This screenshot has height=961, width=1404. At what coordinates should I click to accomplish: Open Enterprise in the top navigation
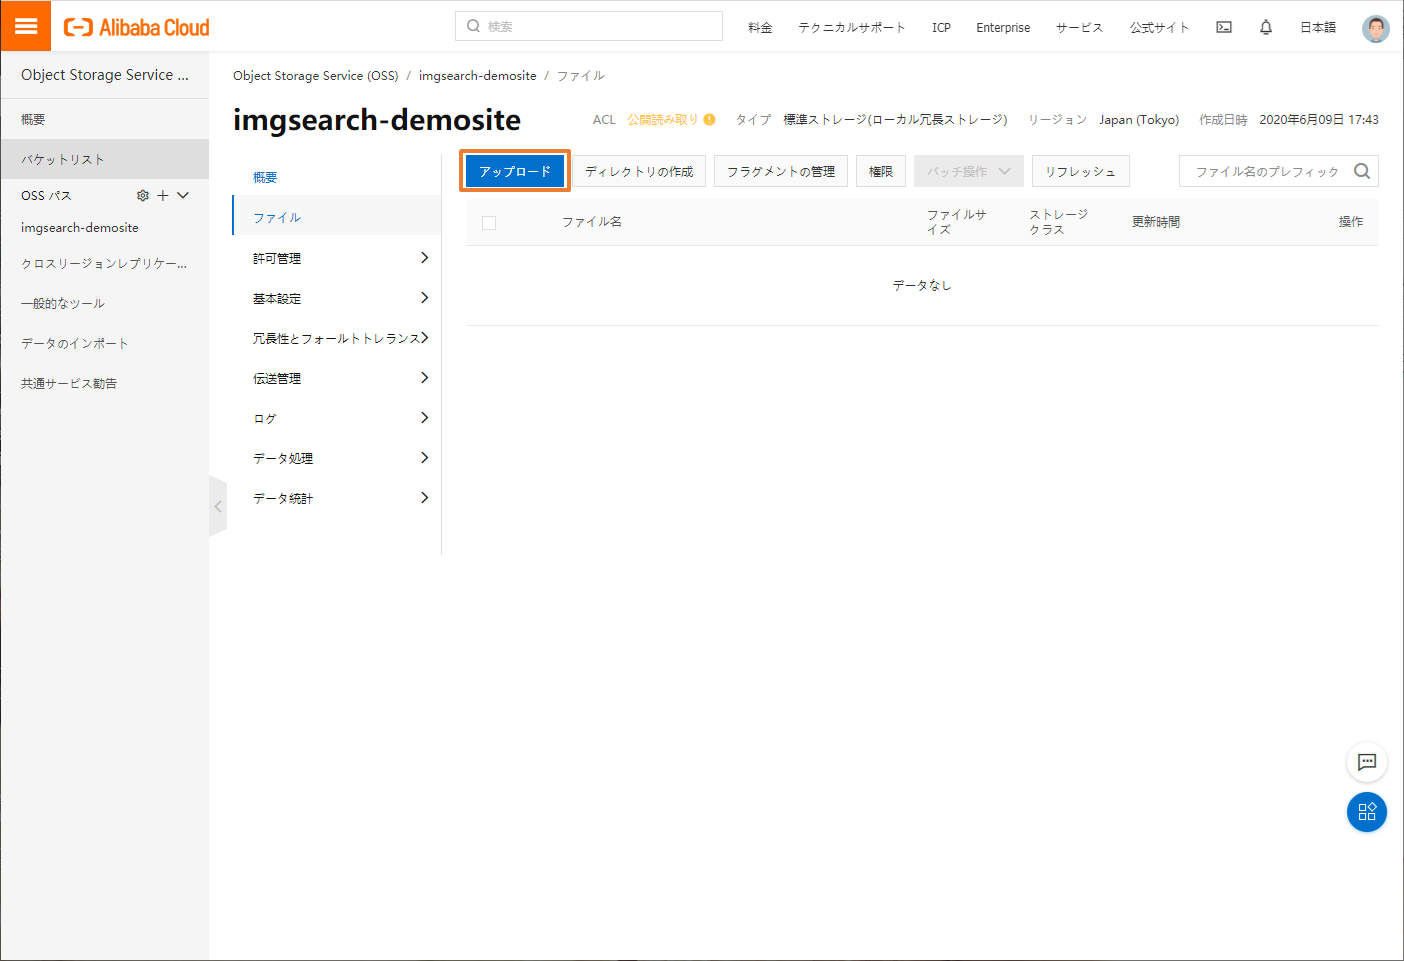(1003, 27)
